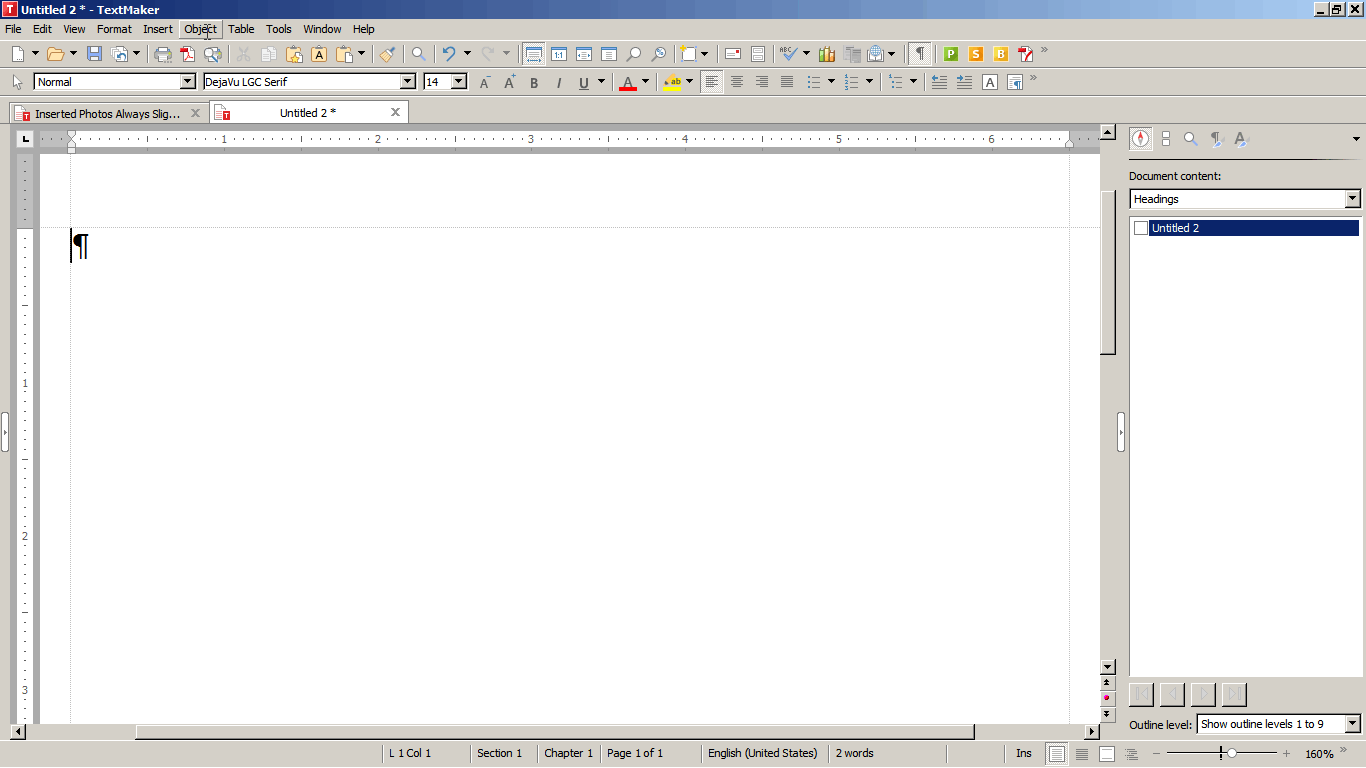Screen dimensions: 1366x768
Task: Click the zoom slider handle
Action: pyautogui.click(x=1232, y=753)
